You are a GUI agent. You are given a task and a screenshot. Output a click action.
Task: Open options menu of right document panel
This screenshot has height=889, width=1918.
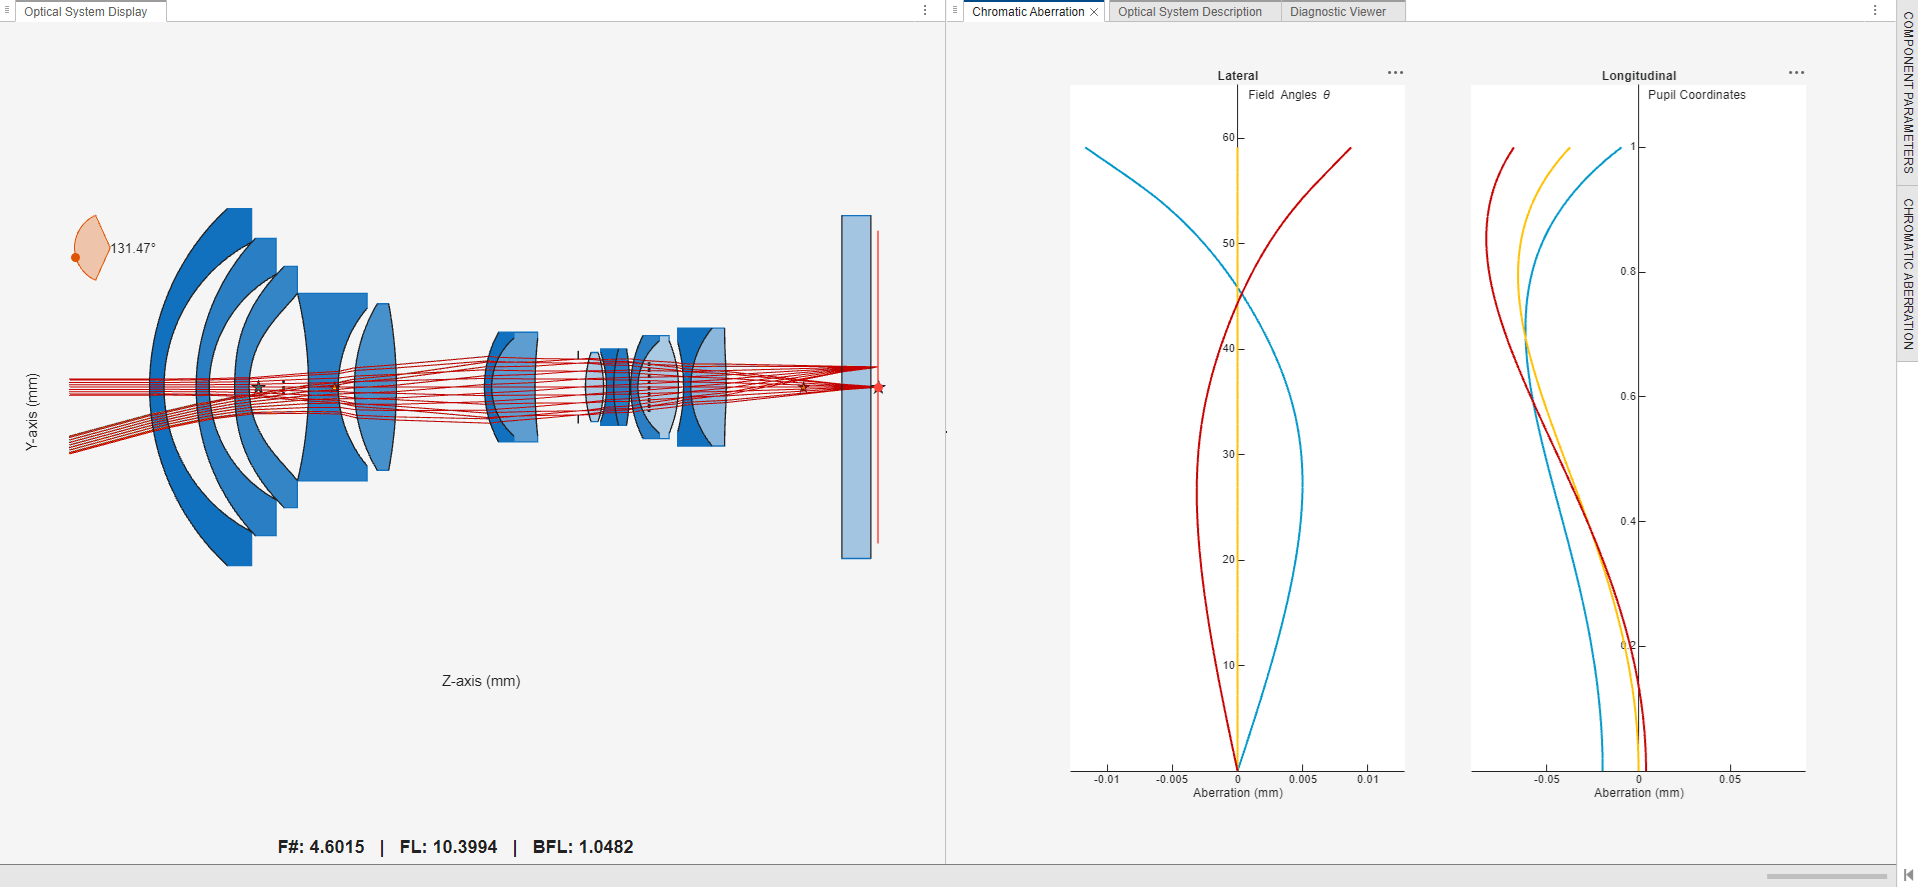1875,10
